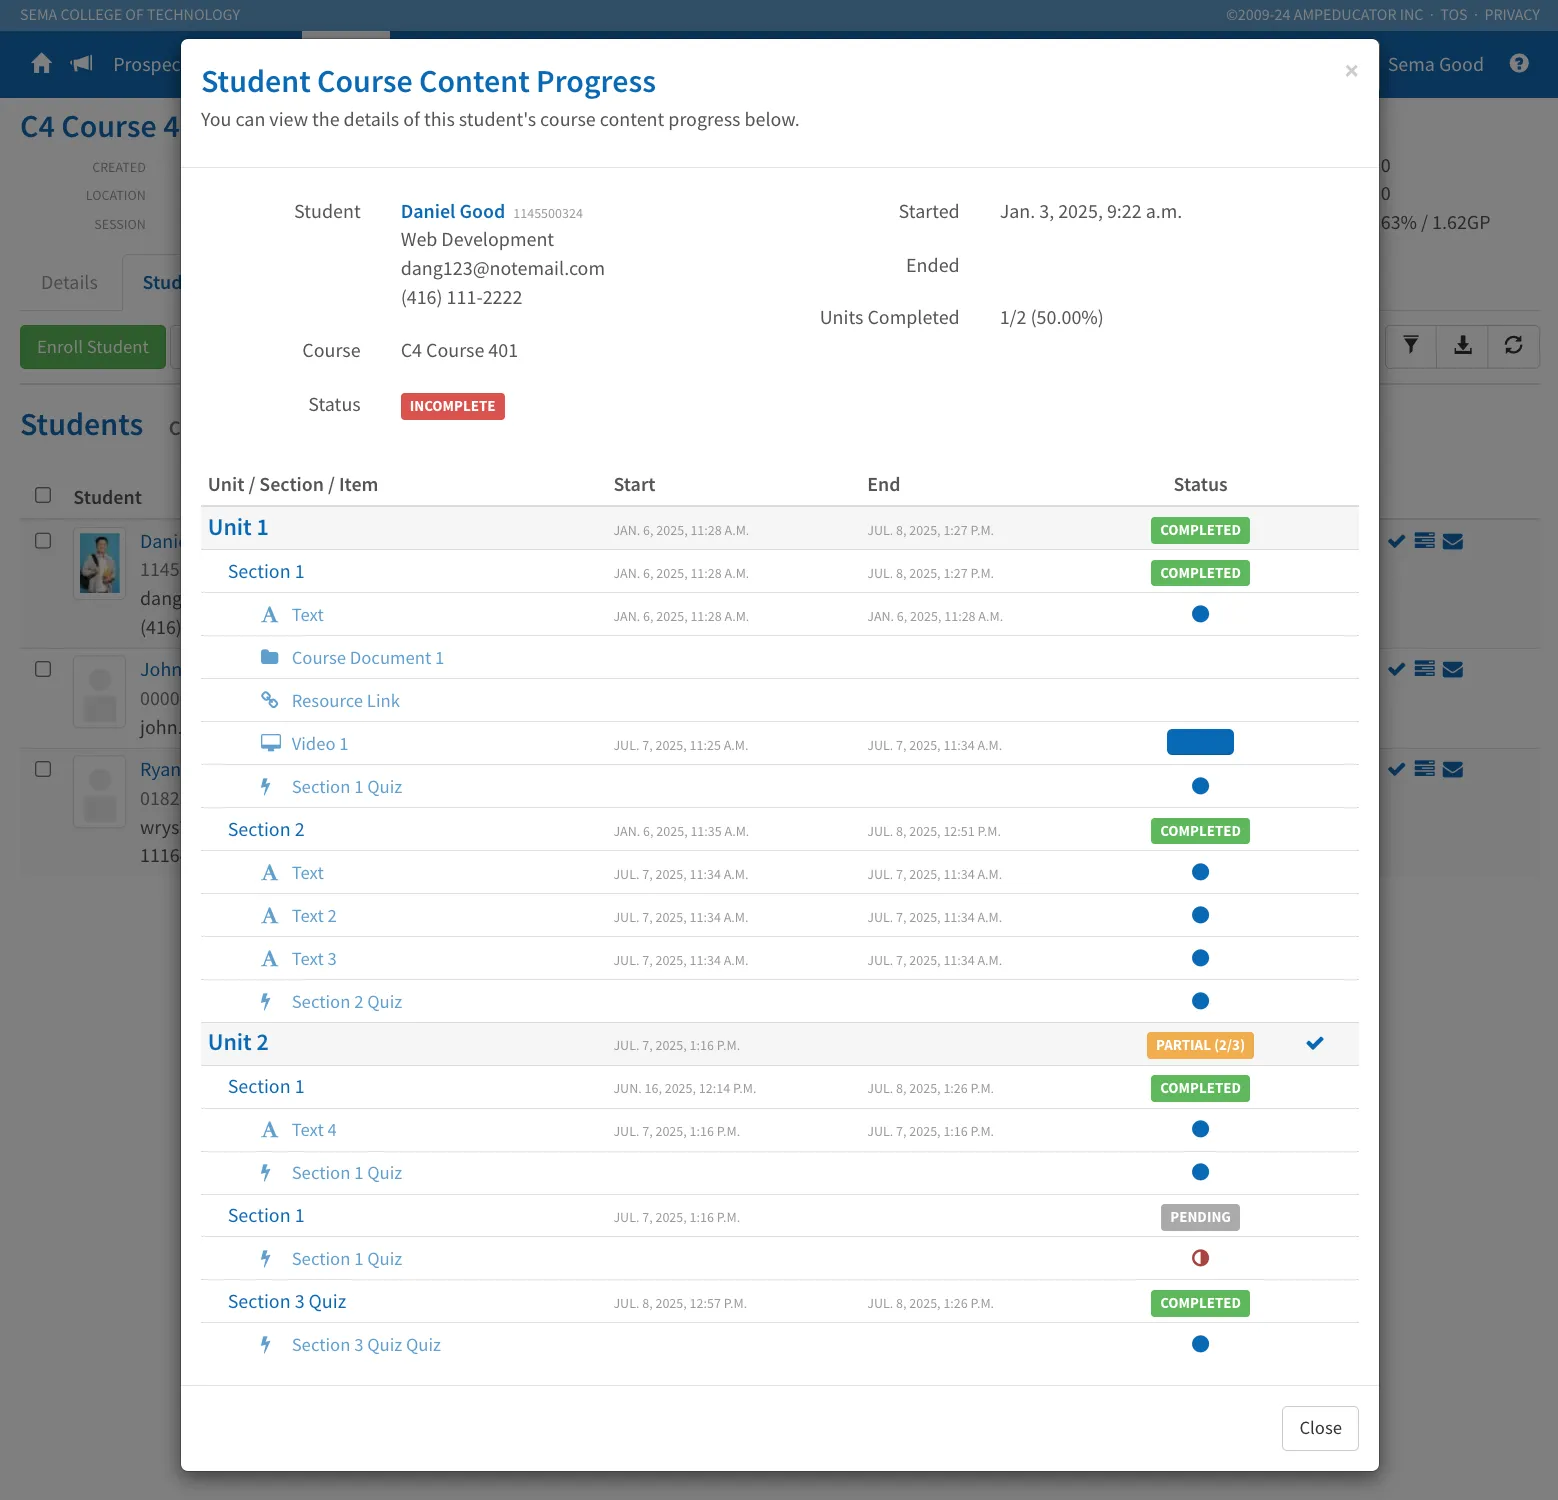Click the list icon in John's student row
The image size is (1558, 1500).
tap(1425, 669)
